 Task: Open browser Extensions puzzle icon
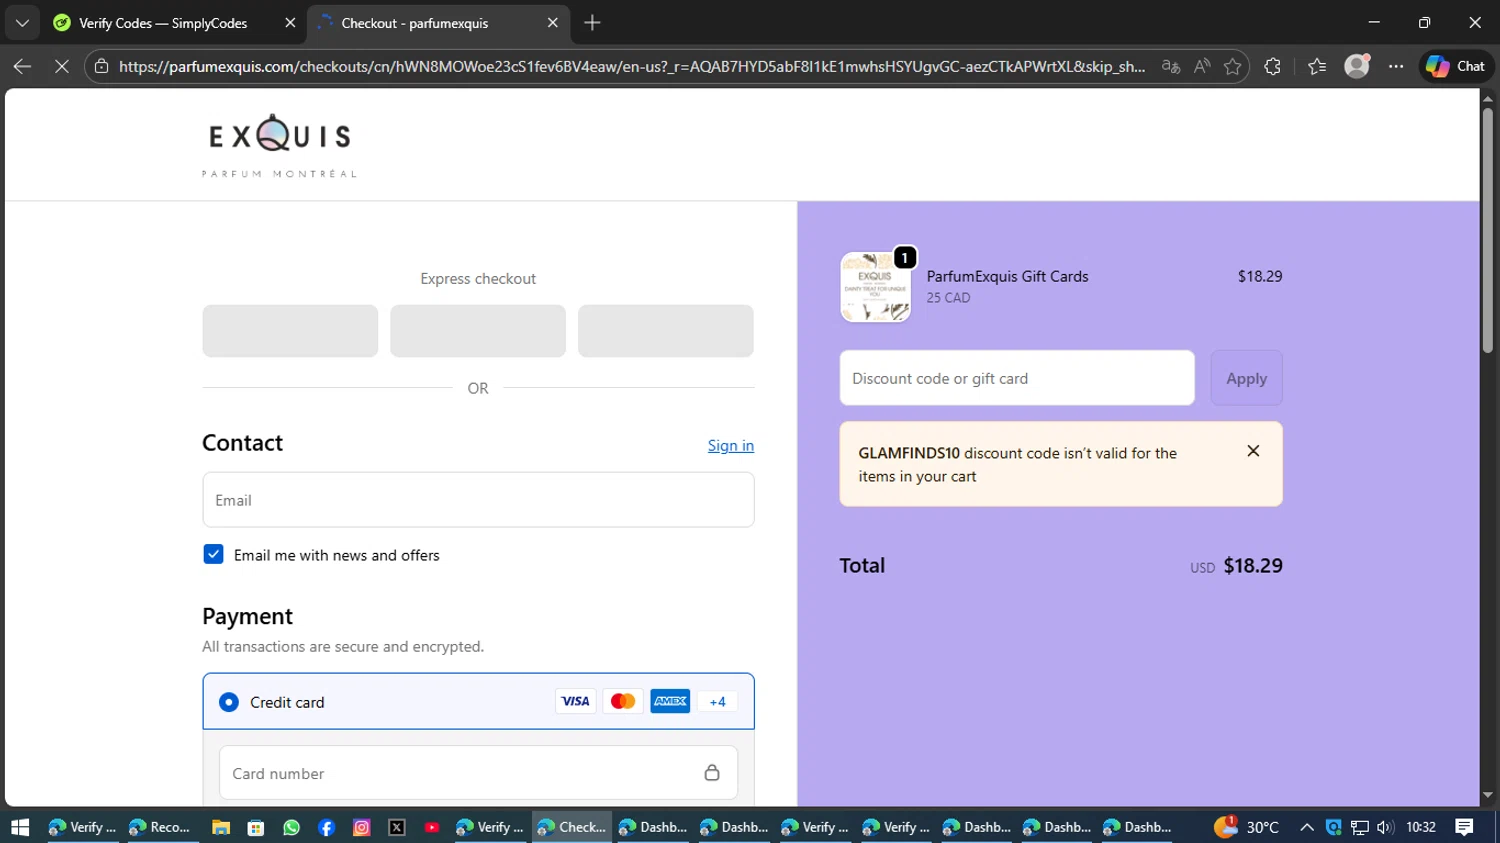(1272, 66)
